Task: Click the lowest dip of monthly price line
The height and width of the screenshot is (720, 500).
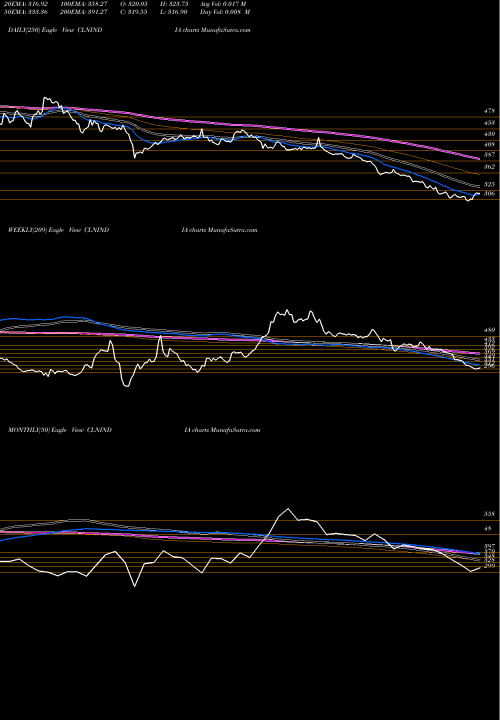Action: coord(135,586)
